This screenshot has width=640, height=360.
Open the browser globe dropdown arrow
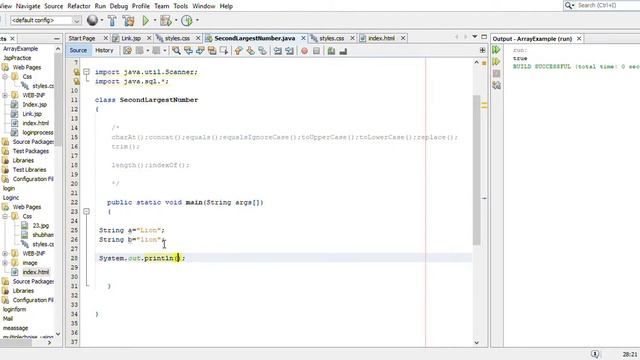[102, 20]
